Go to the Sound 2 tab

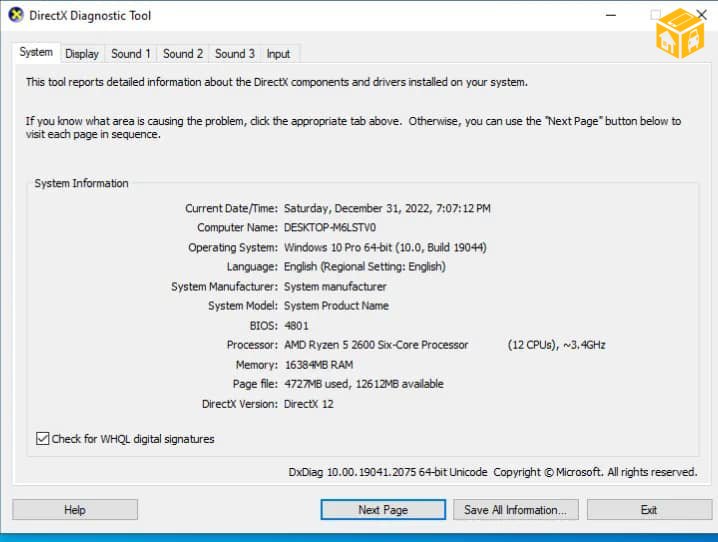183,54
